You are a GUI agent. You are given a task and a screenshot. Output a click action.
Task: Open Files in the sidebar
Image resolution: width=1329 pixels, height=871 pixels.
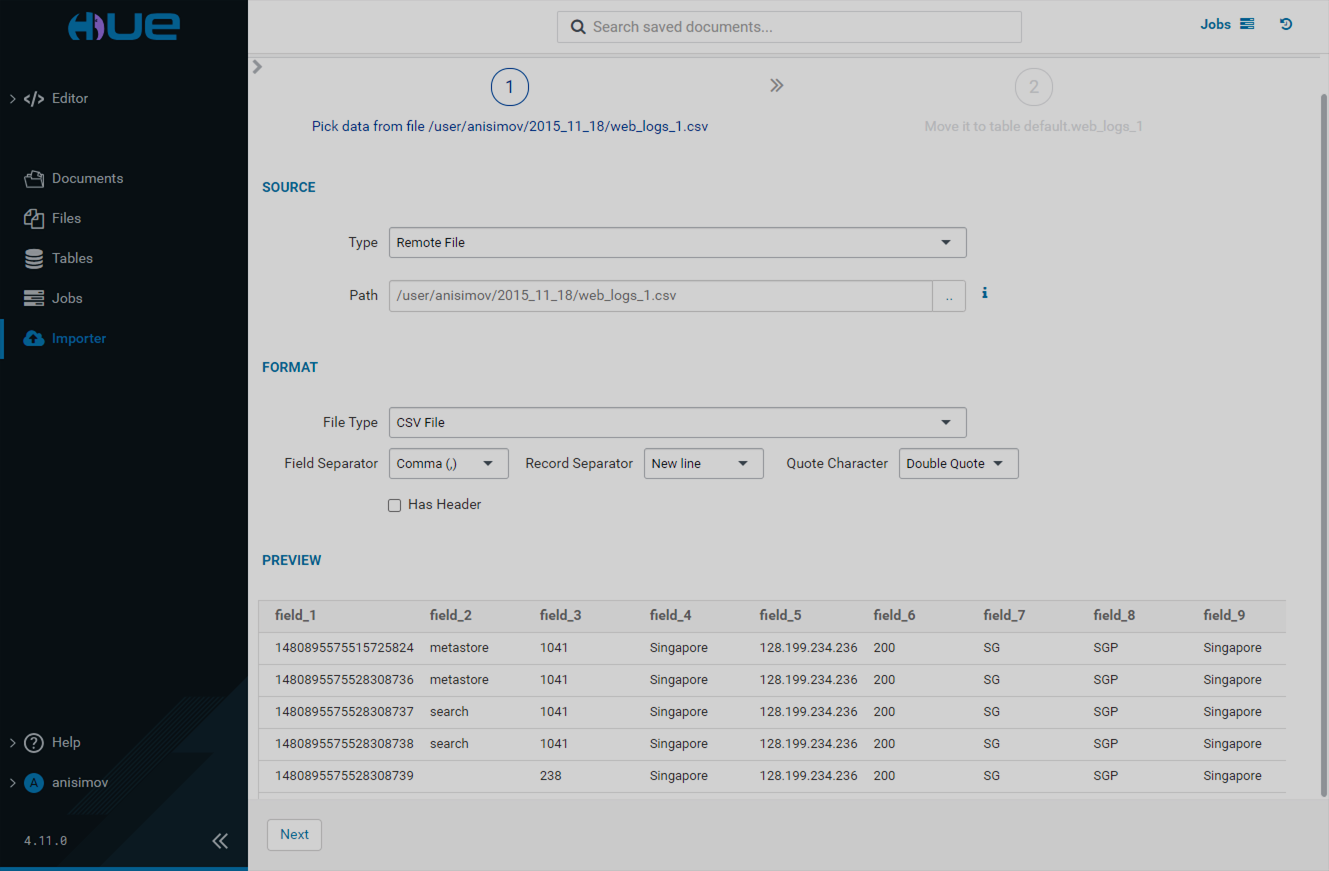coord(66,218)
